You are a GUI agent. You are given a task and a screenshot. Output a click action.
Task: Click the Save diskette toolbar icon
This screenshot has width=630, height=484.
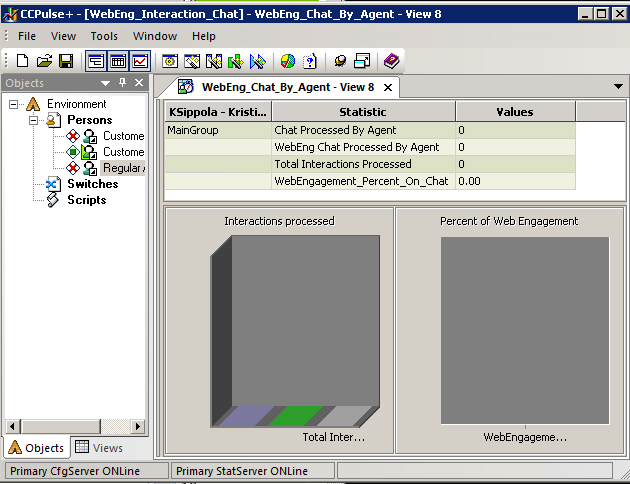[65, 62]
